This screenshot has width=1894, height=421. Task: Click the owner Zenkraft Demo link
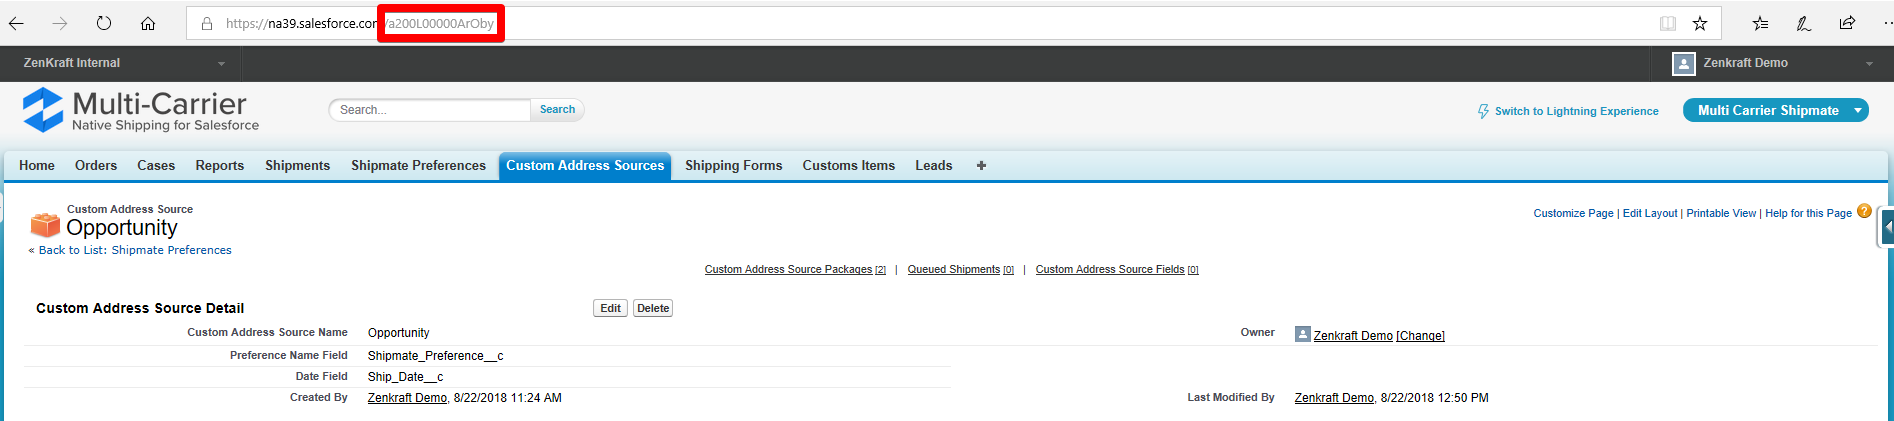coord(1353,336)
